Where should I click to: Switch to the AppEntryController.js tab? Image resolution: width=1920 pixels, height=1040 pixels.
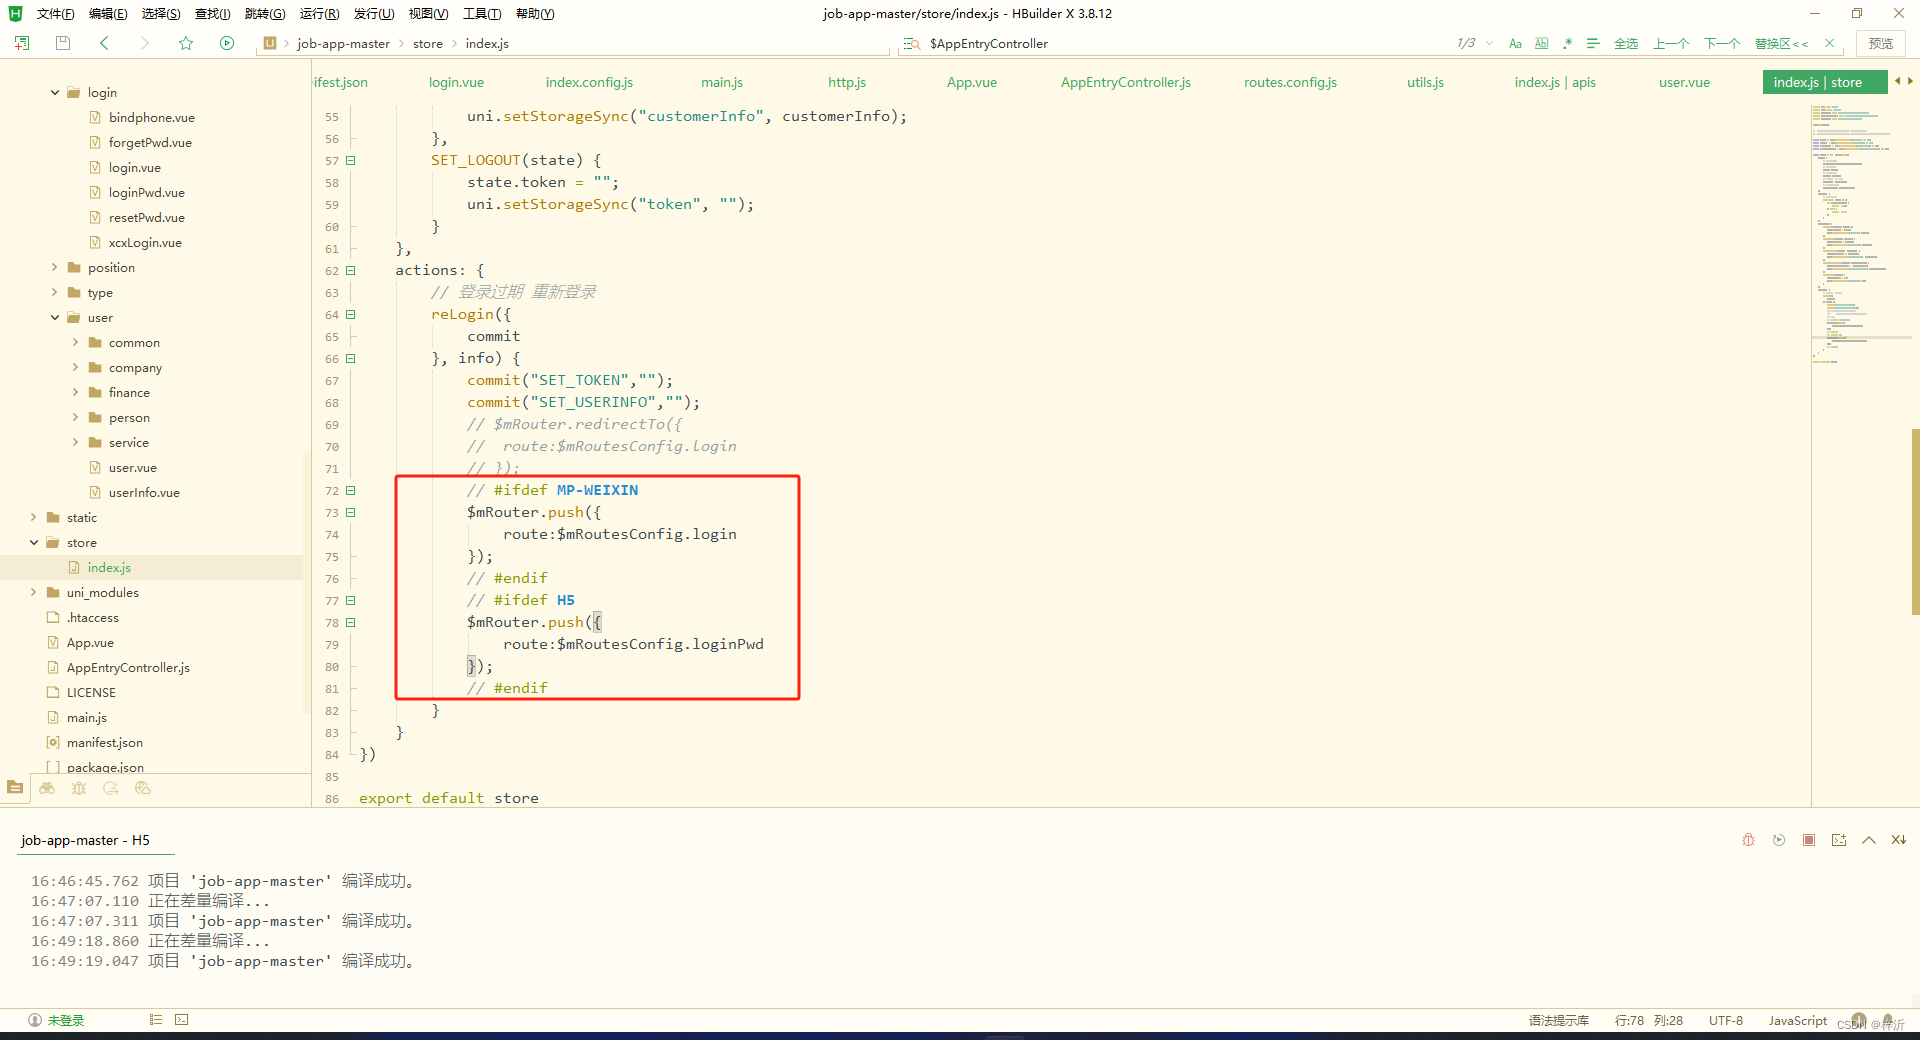(1126, 82)
